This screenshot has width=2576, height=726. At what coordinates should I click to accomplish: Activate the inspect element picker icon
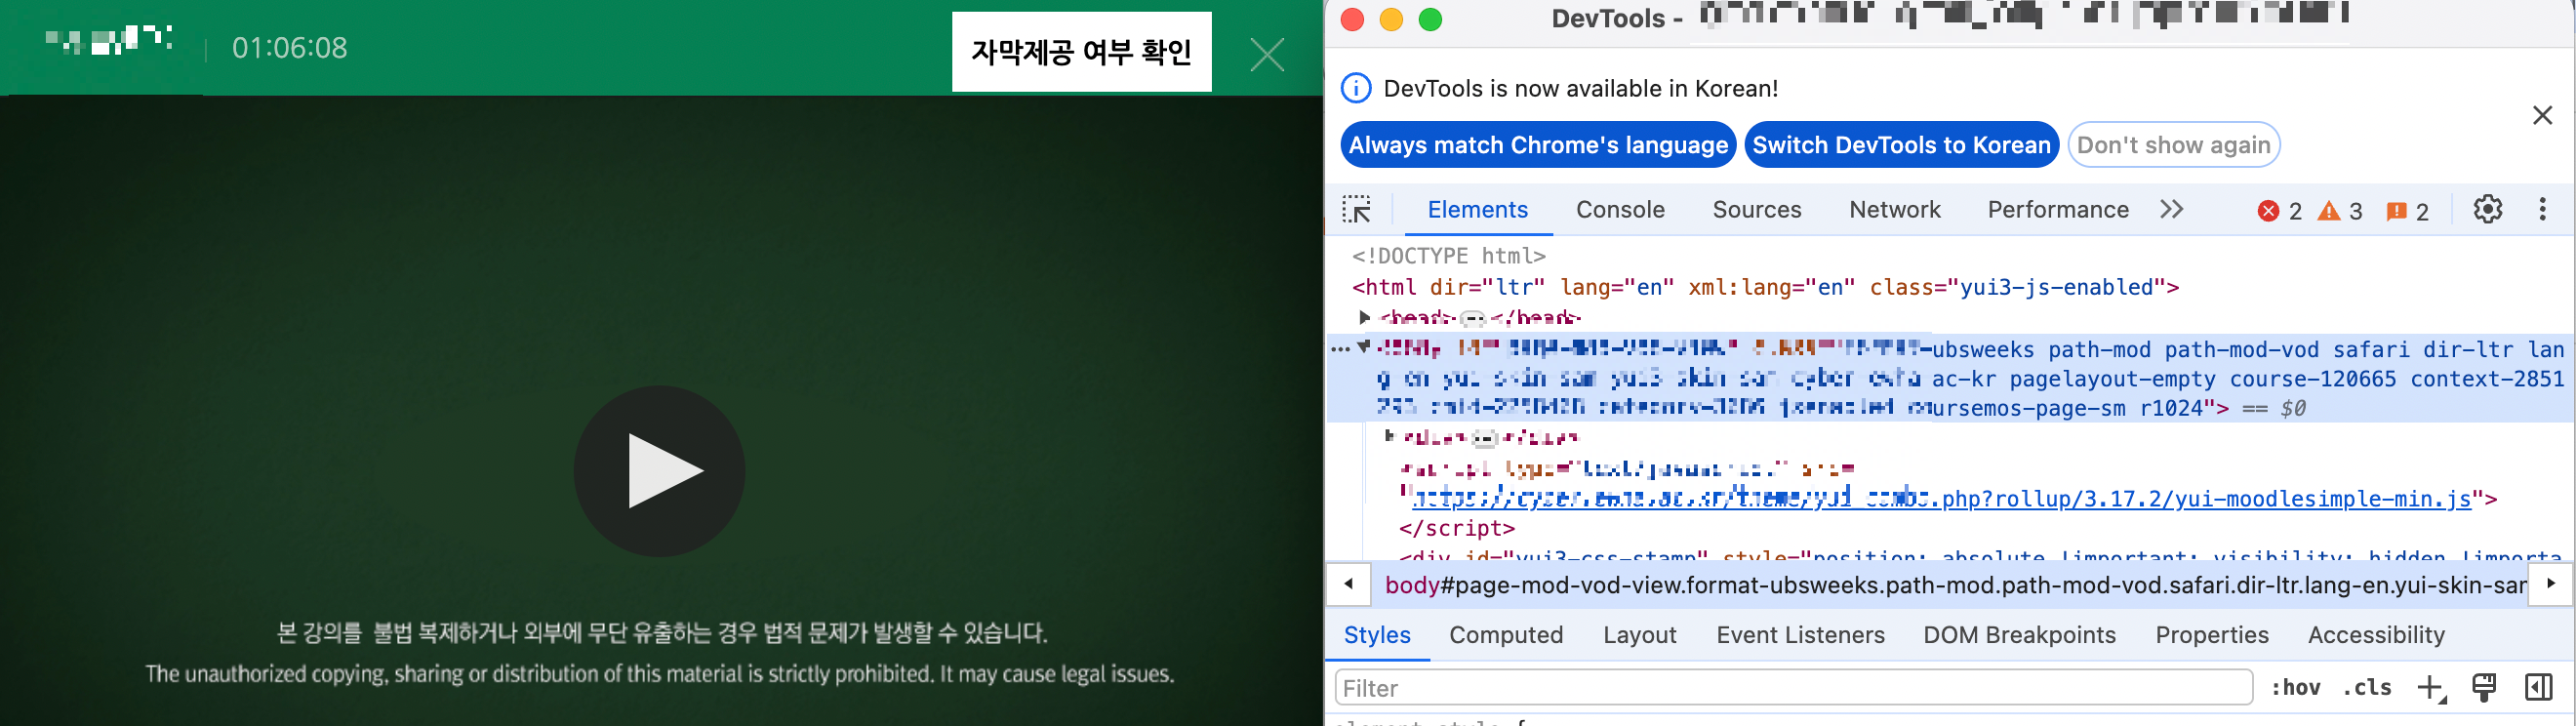tap(1357, 210)
